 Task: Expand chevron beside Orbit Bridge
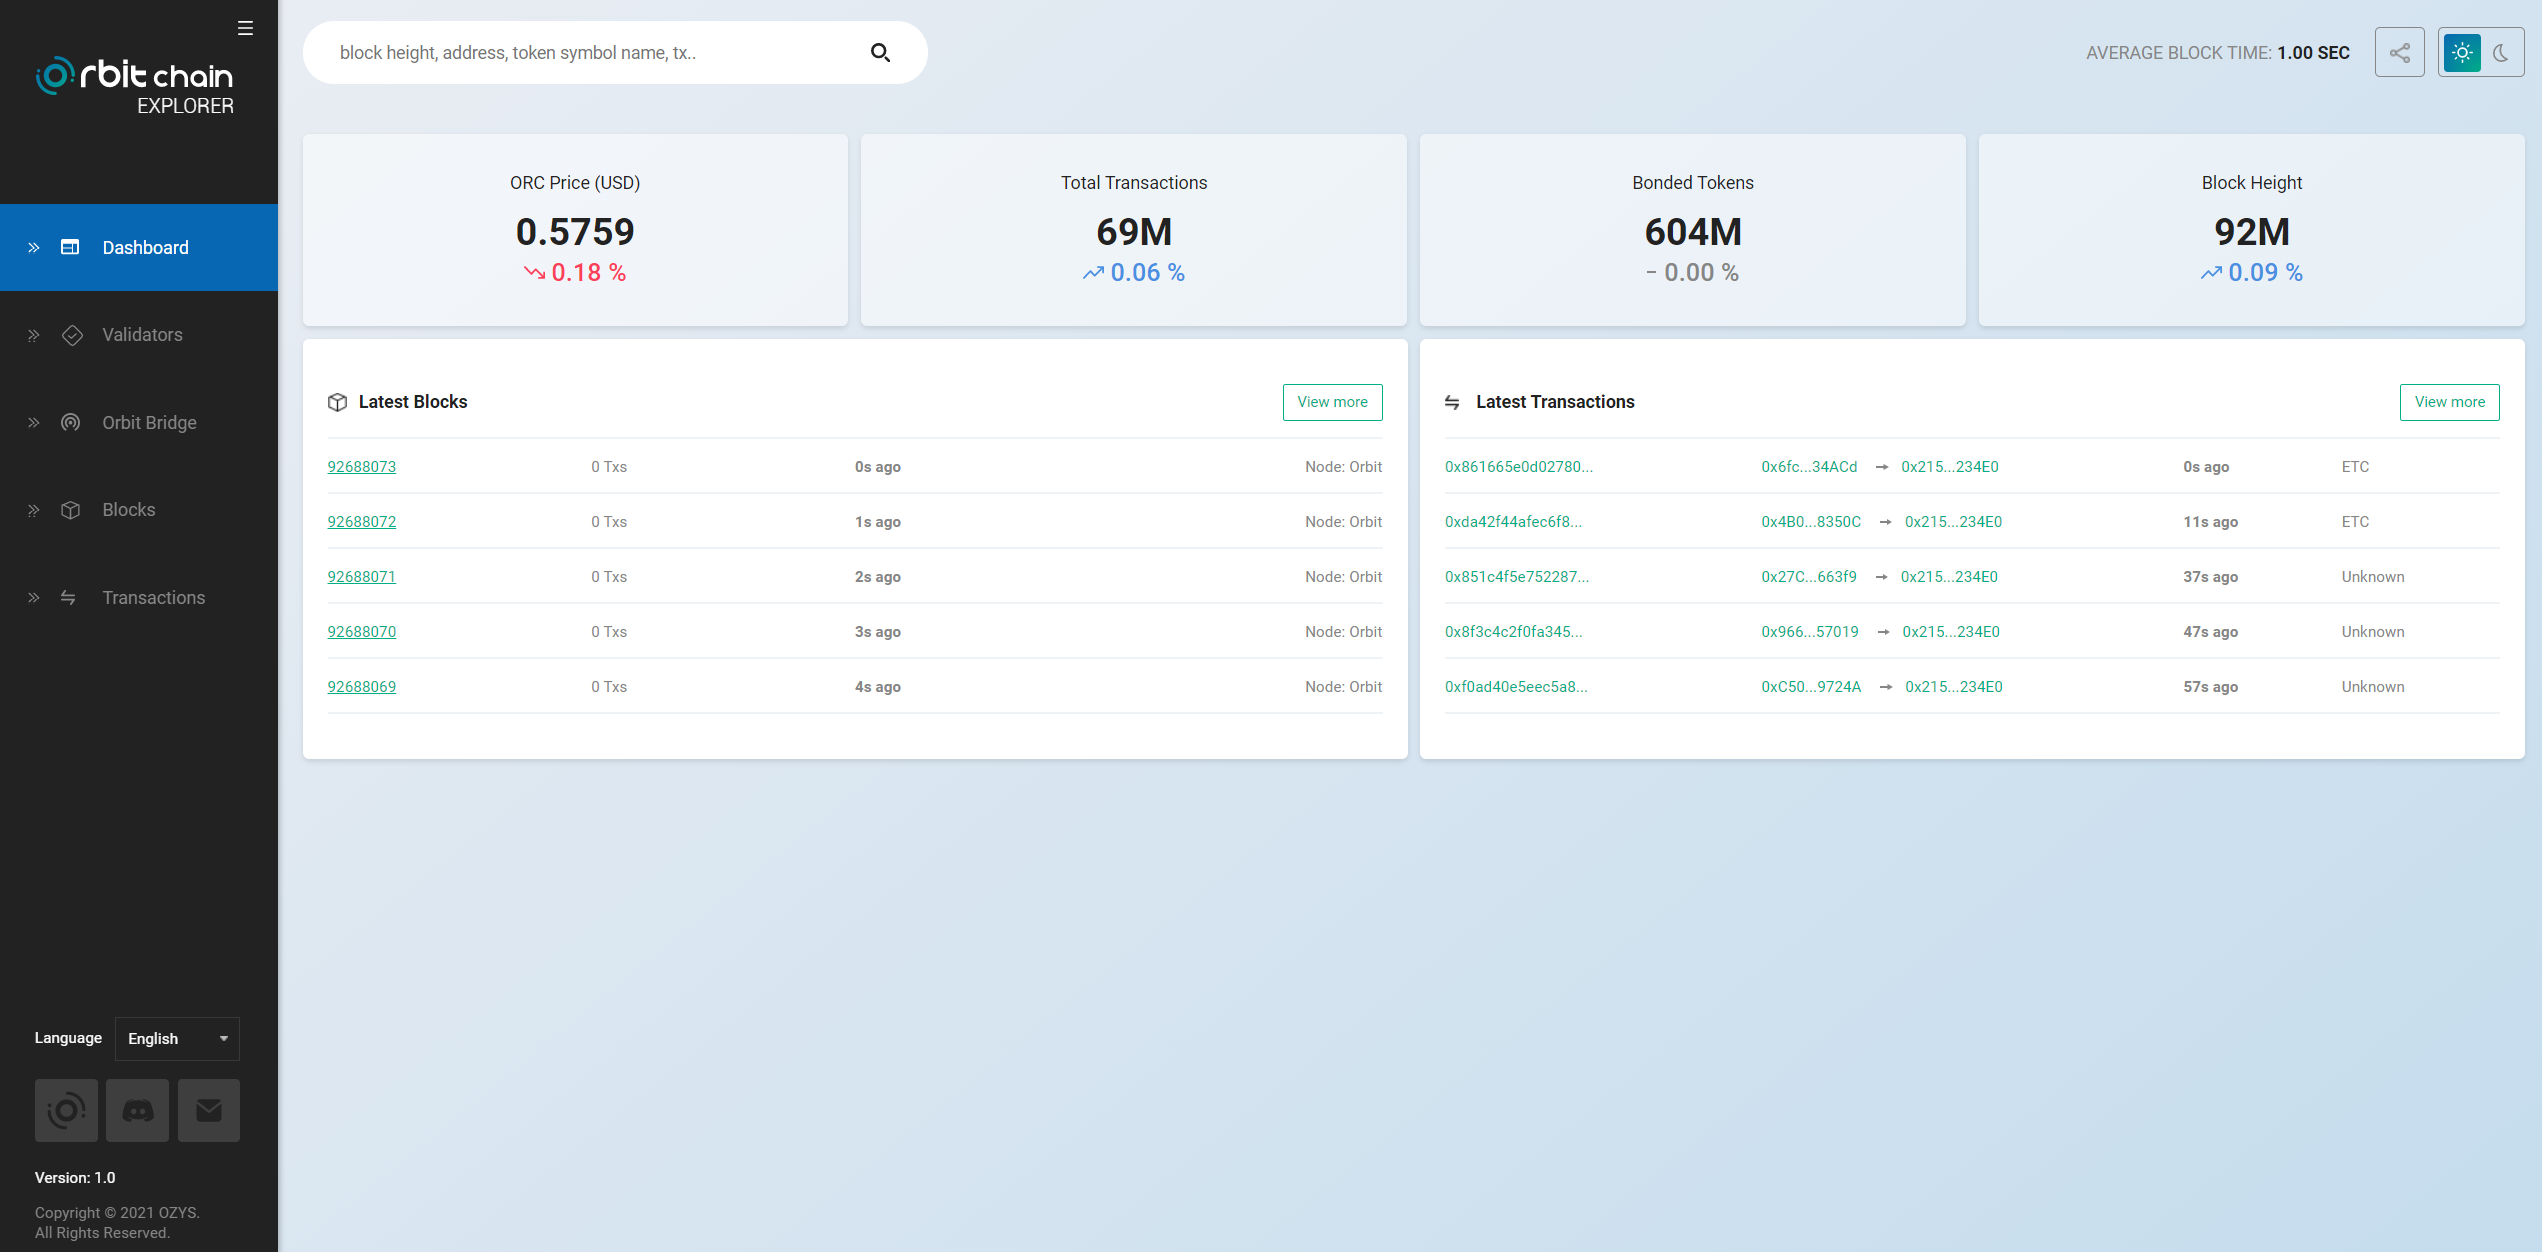click(x=34, y=422)
